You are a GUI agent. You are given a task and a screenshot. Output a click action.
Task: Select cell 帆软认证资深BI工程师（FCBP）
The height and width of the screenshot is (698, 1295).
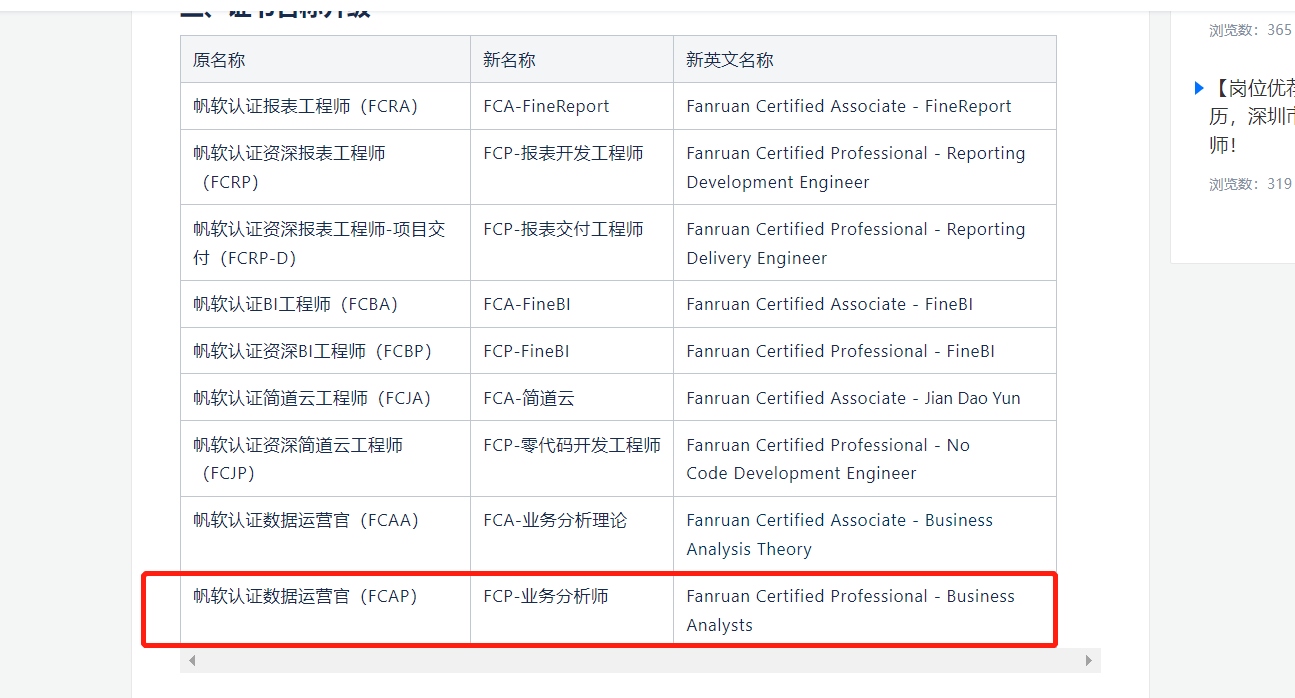point(325,351)
